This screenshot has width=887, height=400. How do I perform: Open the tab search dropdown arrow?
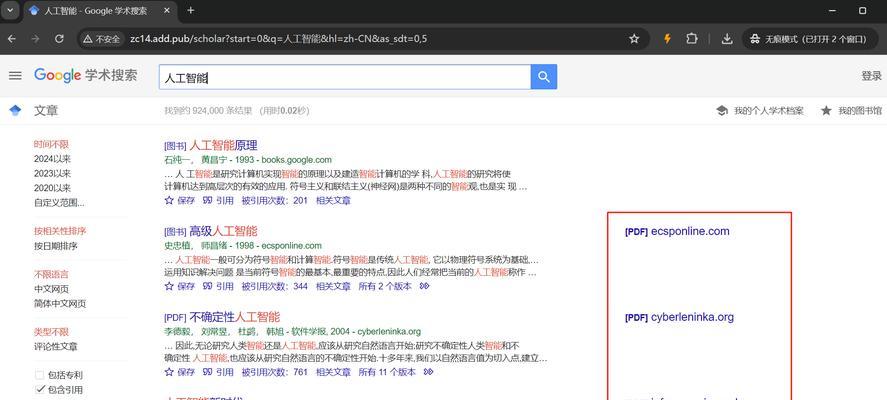[x=10, y=10]
